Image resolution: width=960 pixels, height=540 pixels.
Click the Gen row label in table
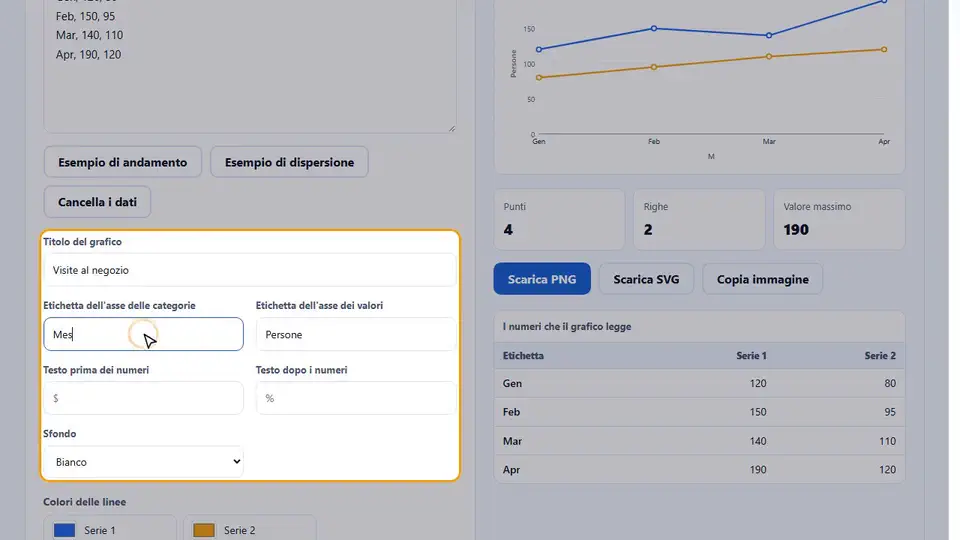[x=512, y=383]
